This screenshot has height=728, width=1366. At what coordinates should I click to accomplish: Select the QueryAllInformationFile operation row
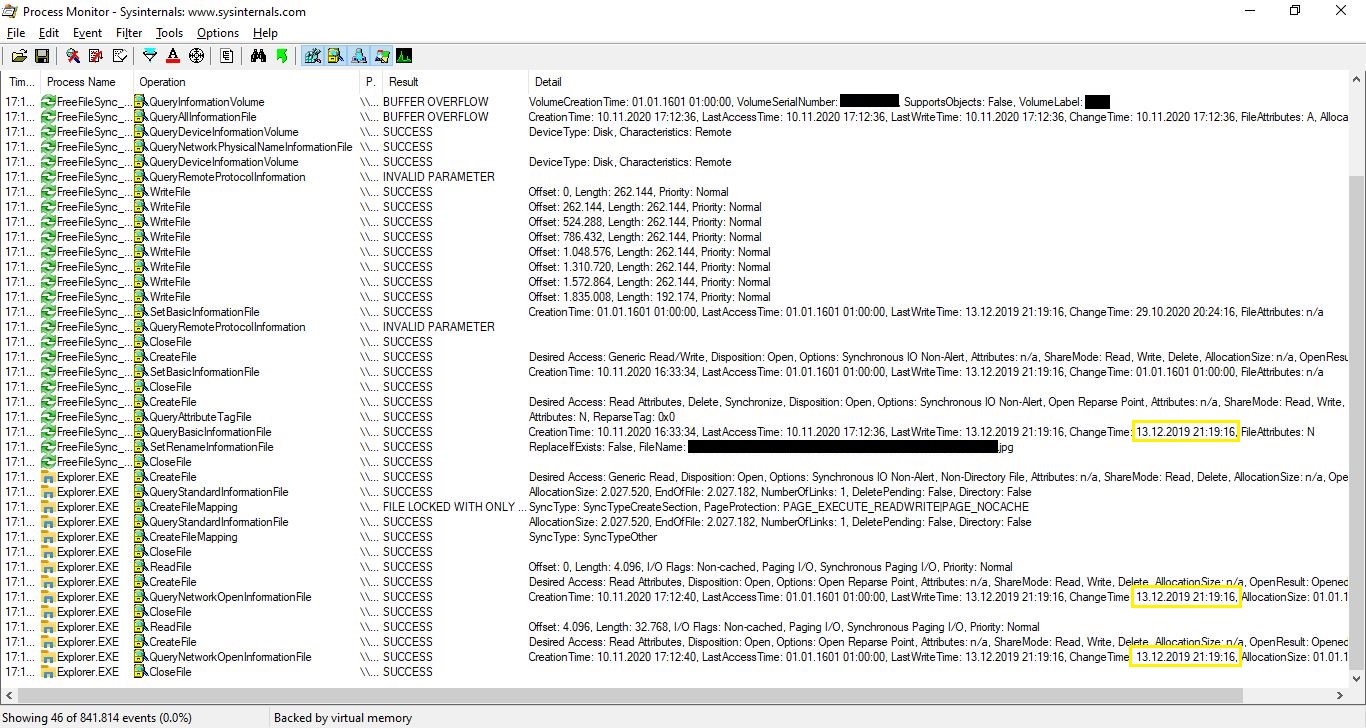coord(675,117)
